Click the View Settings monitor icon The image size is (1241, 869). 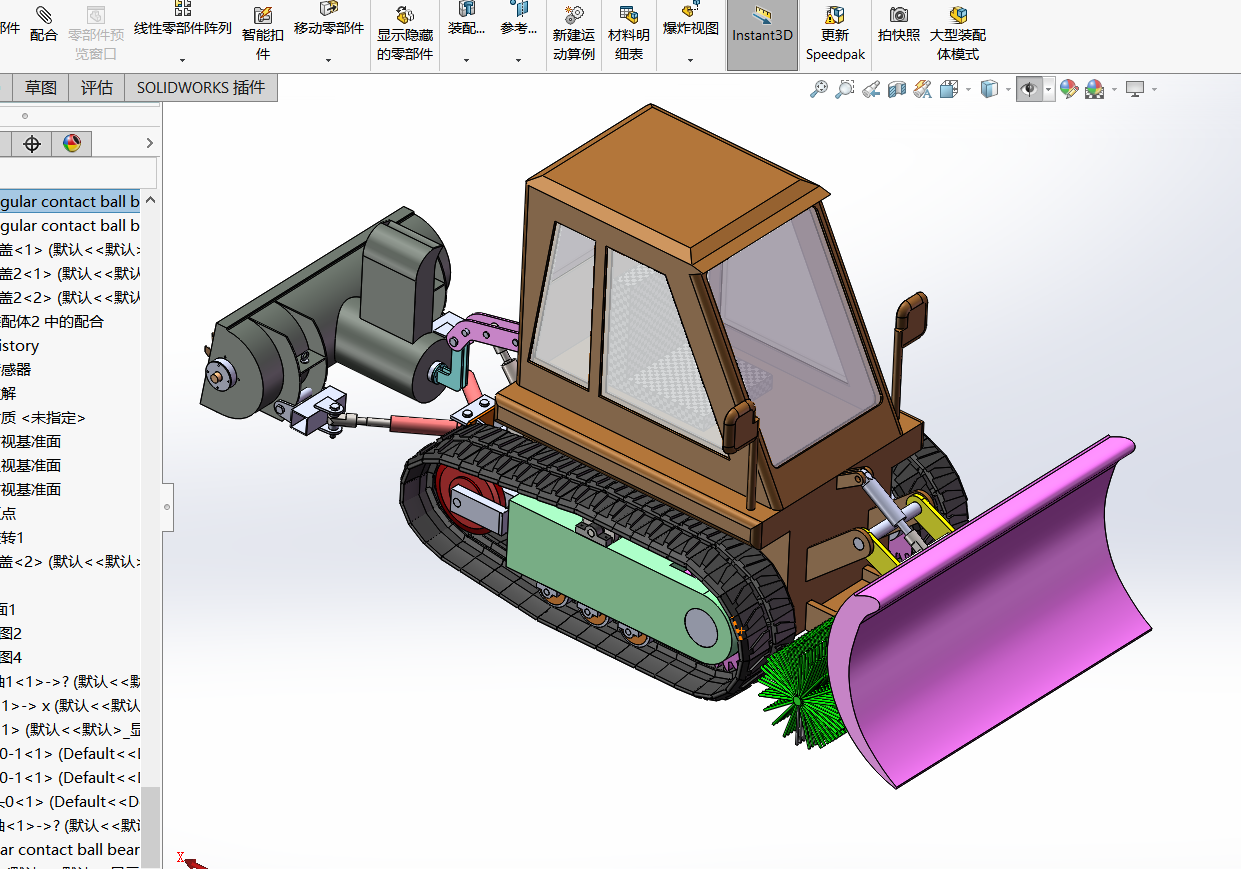click(1135, 89)
